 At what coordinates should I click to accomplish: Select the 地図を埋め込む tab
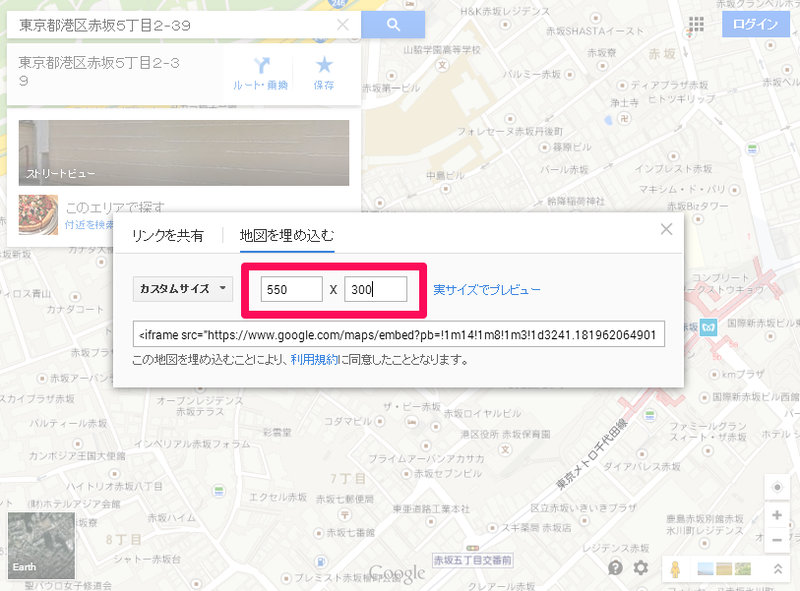pyautogui.click(x=287, y=235)
